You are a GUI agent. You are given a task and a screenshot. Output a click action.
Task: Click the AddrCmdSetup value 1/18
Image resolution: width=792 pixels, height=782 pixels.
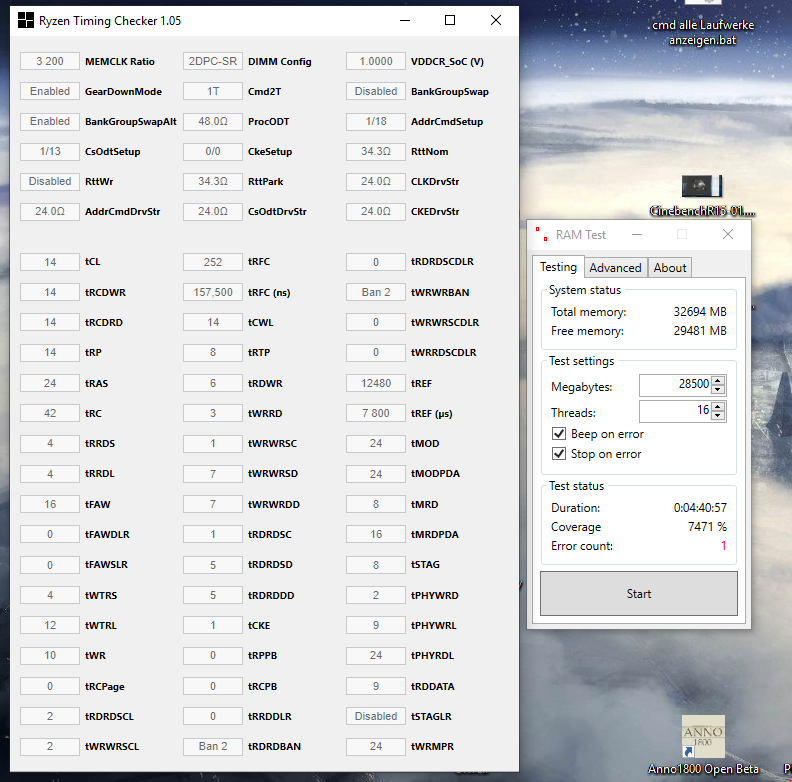click(x=376, y=121)
